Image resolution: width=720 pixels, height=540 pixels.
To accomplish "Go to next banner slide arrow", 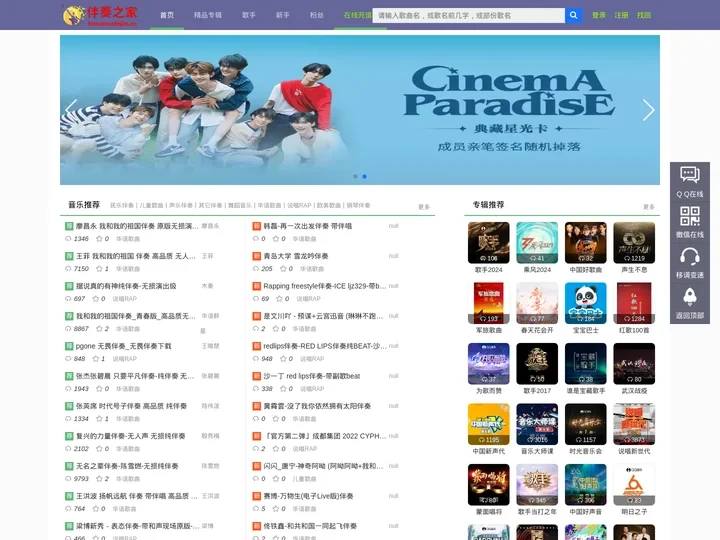I will click(648, 110).
